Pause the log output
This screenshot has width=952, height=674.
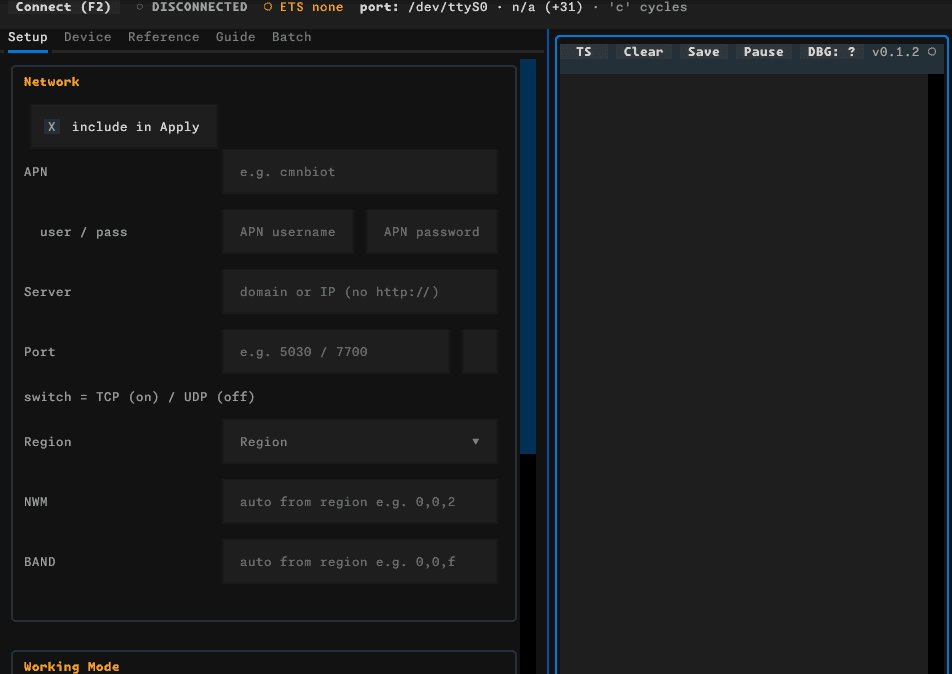(764, 52)
